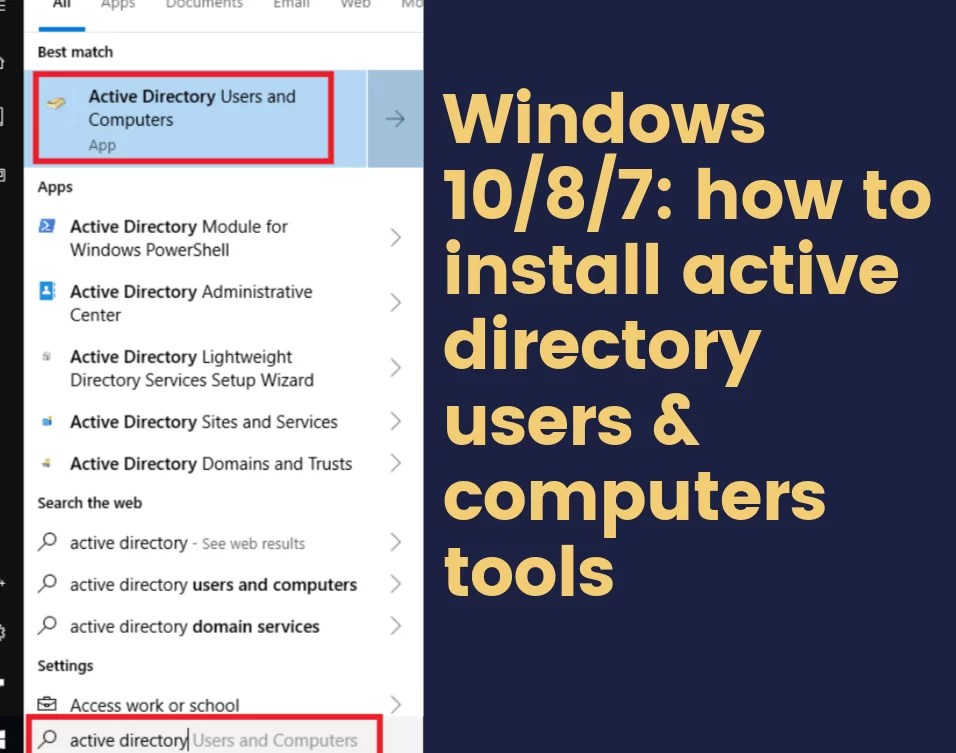Open Active Directory Sites and Services
956x753 pixels.
[x=204, y=421]
